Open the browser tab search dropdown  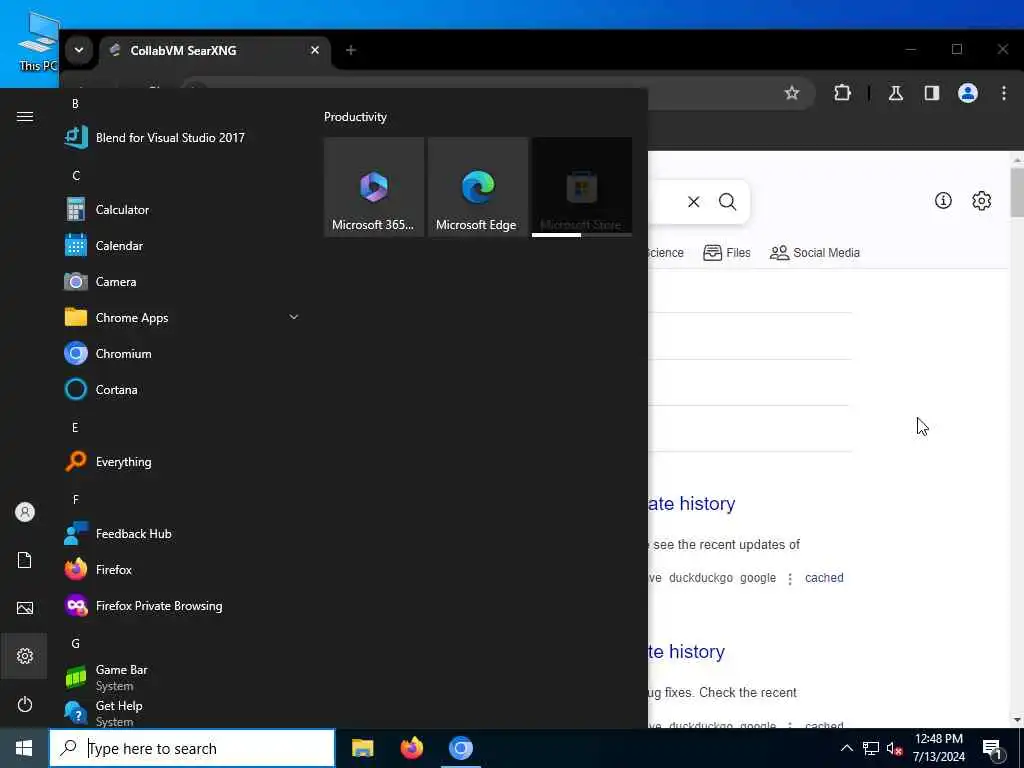tap(78, 50)
